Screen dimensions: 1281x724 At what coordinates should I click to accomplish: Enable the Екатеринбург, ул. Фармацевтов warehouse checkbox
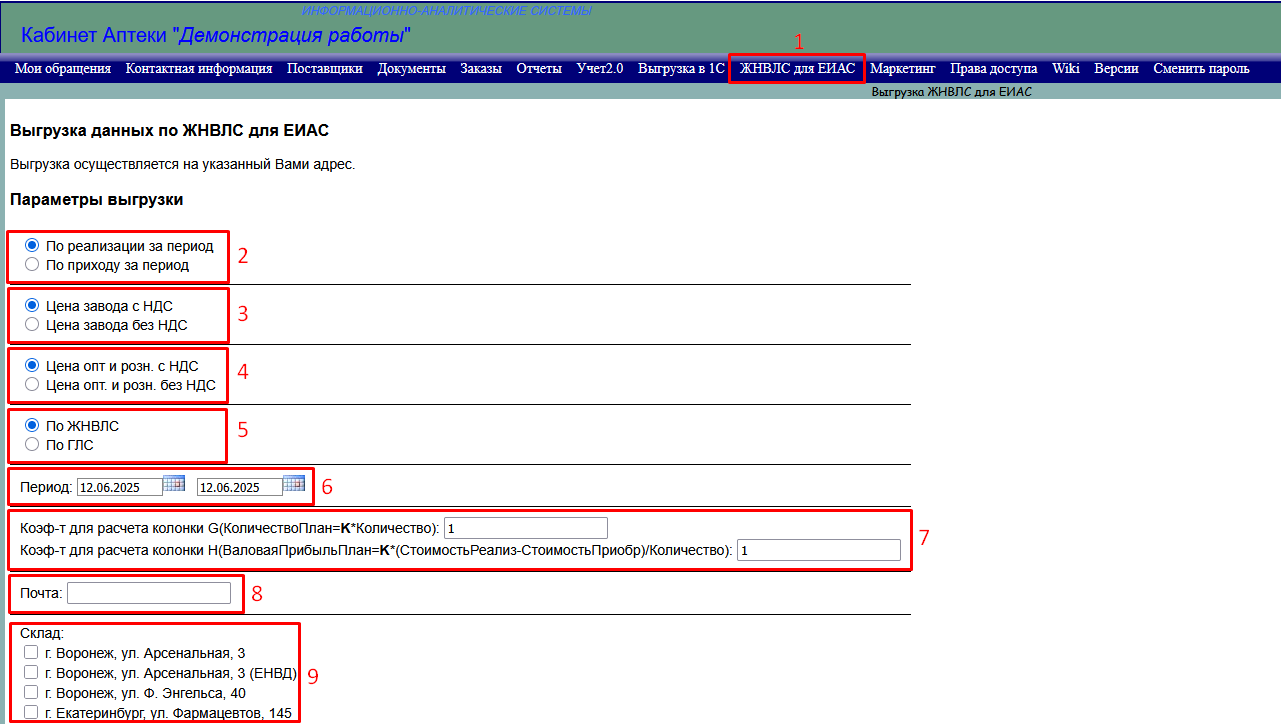pyautogui.click(x=31, y=712)
